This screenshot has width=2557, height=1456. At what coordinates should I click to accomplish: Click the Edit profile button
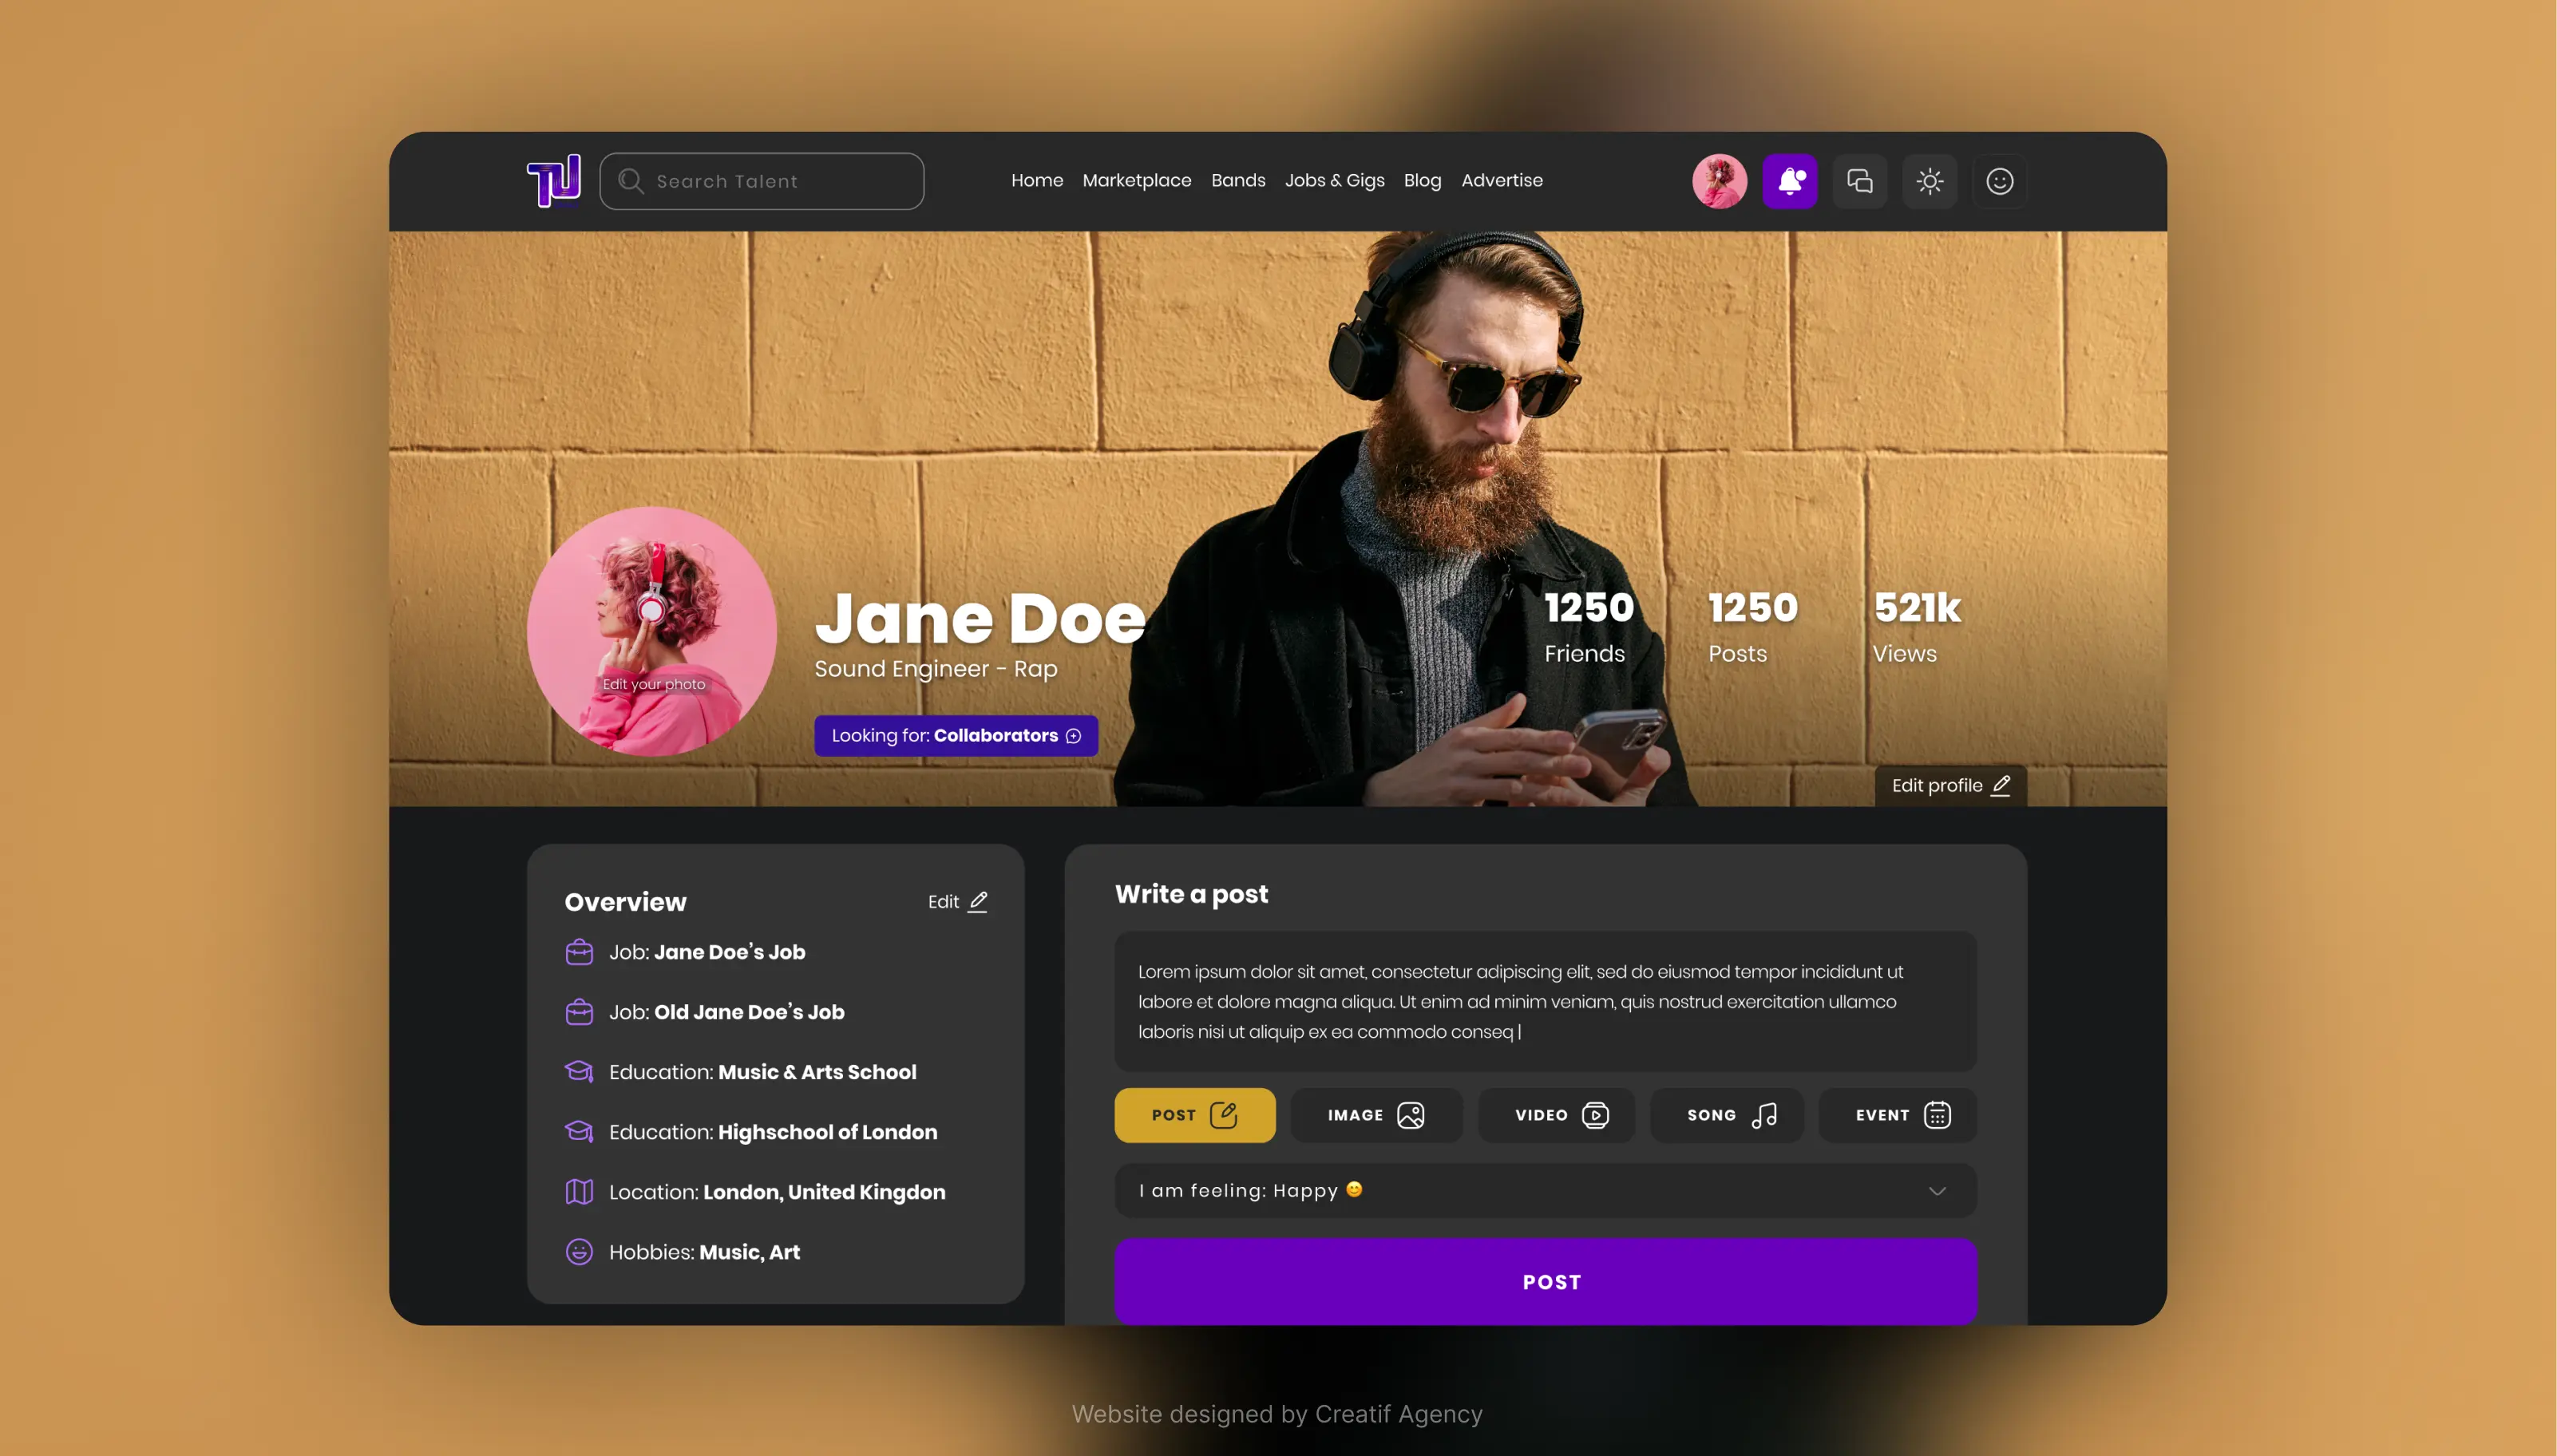click(1949, 785)
